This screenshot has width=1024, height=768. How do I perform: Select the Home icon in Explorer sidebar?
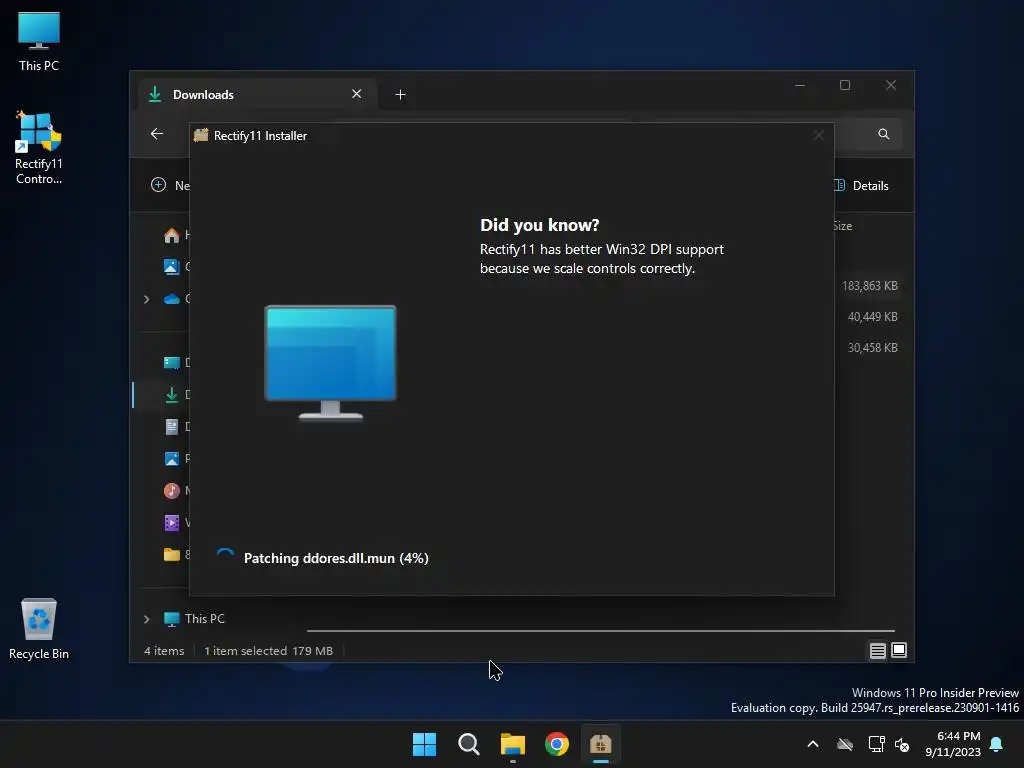[172, 235]
